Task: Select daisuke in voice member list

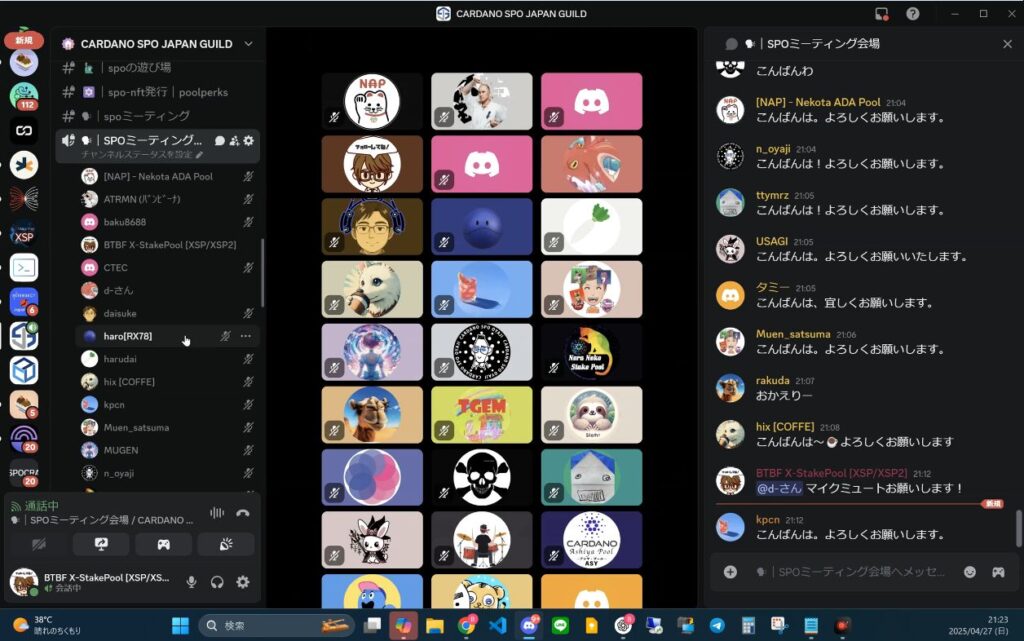Action: point(168,313)
